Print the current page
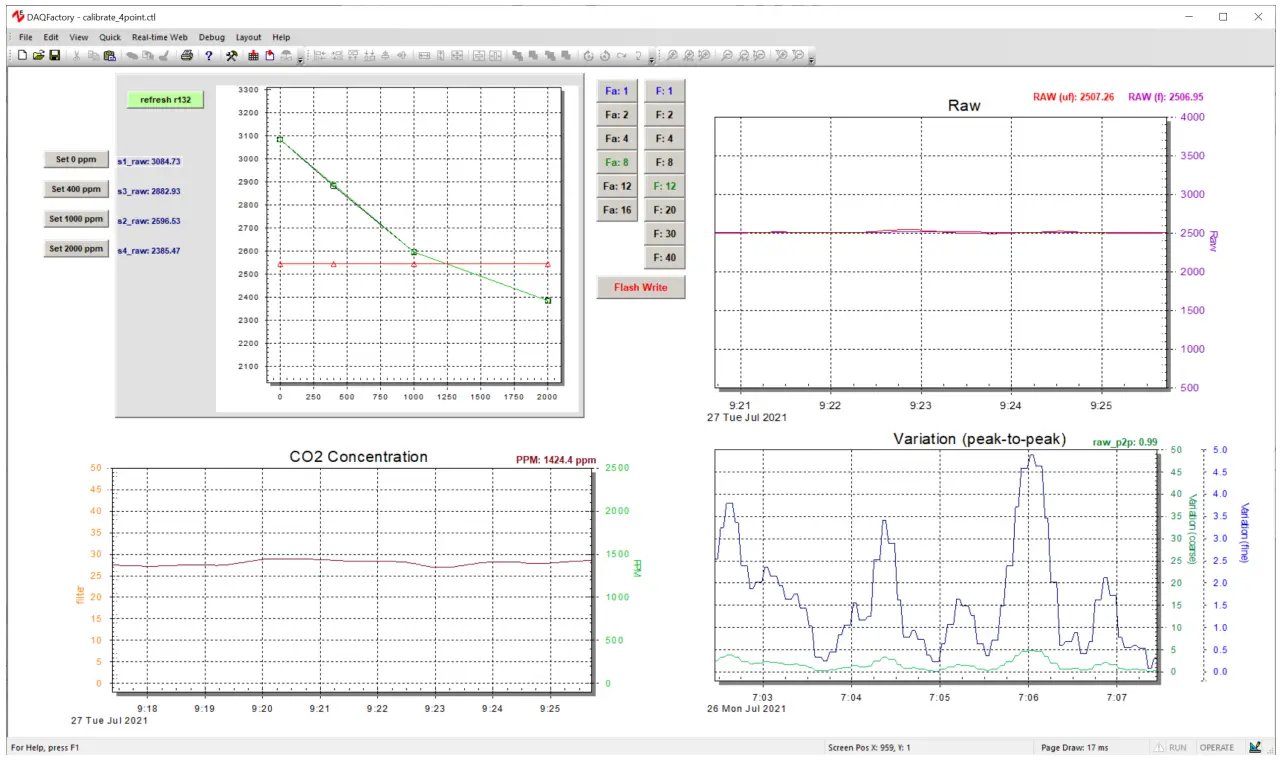 [187, 56]
